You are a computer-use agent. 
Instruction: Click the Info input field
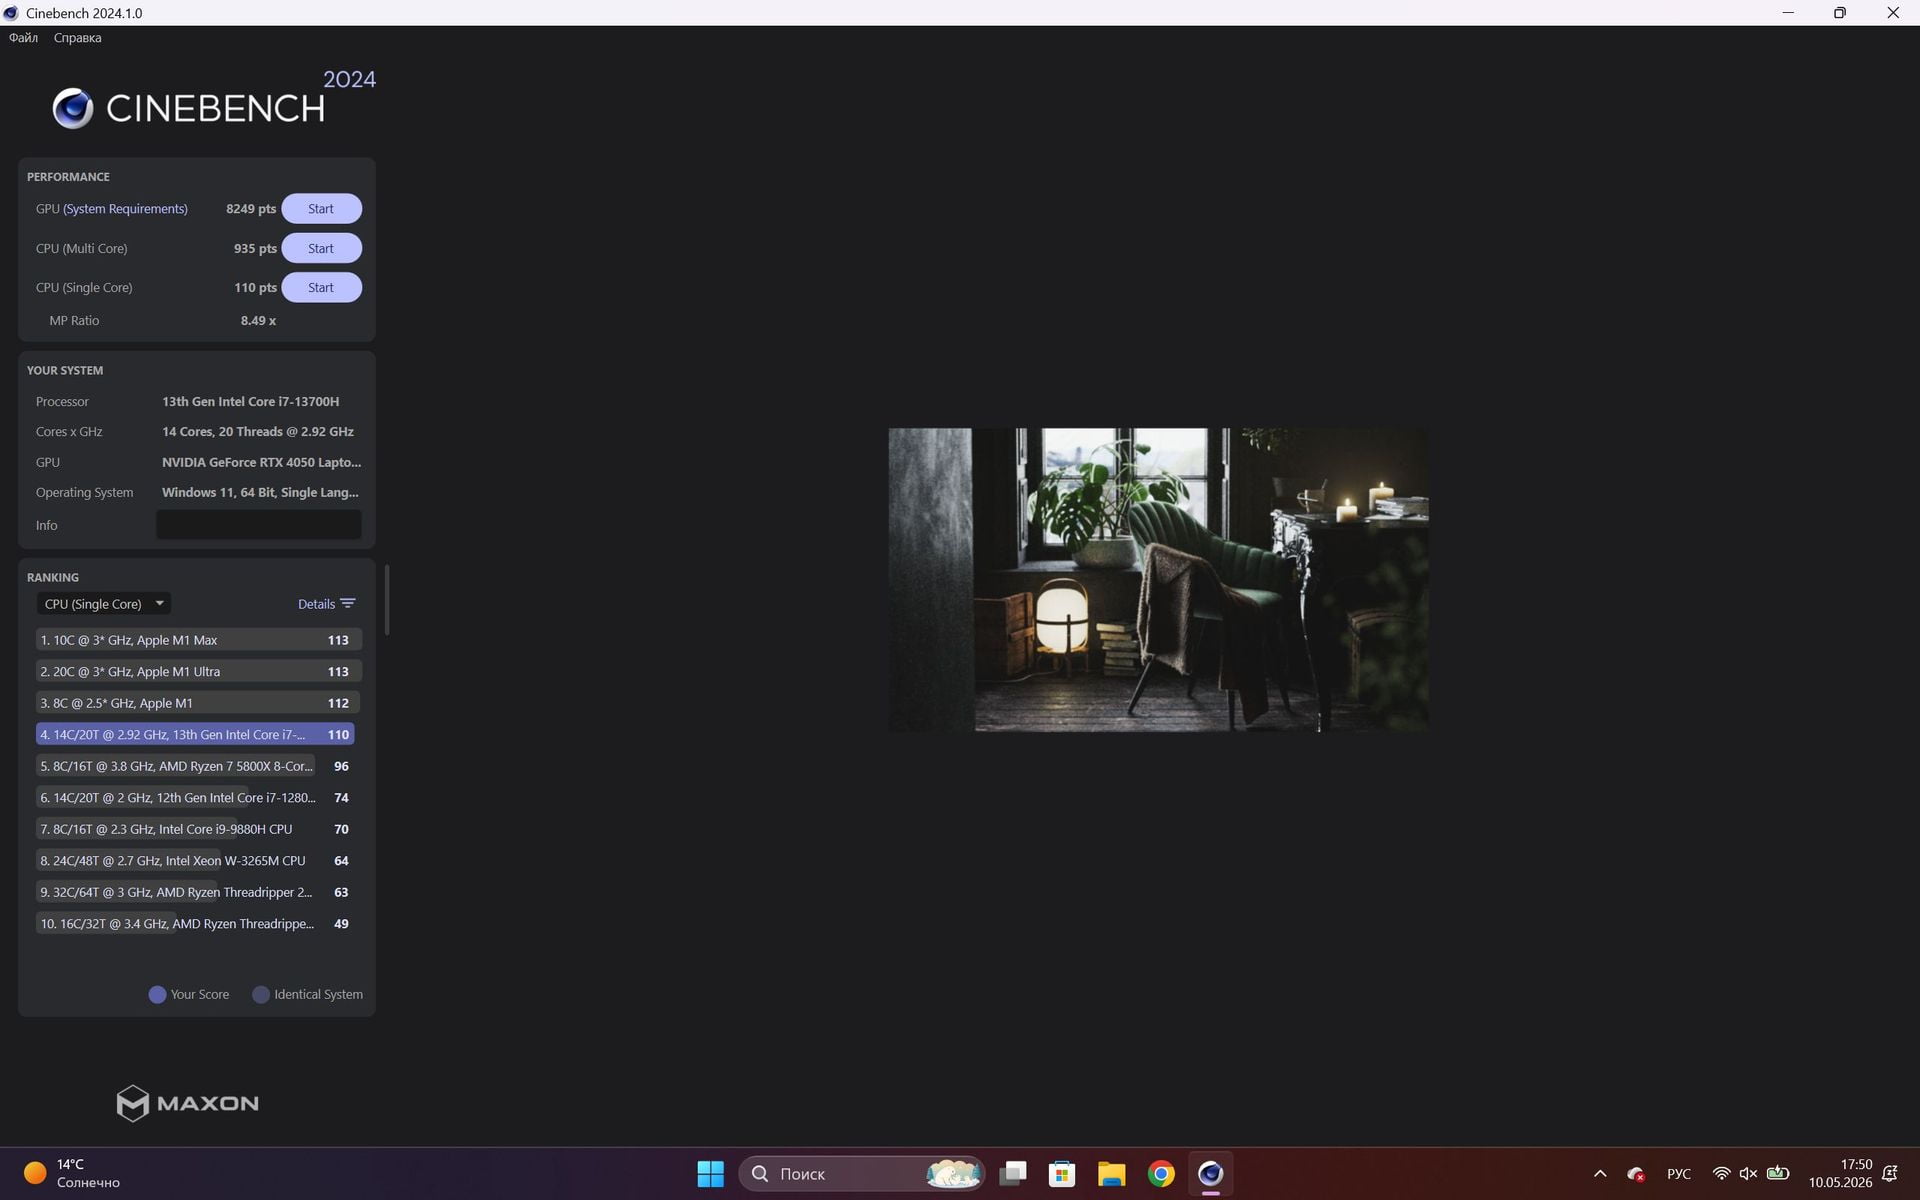[258, 525]
